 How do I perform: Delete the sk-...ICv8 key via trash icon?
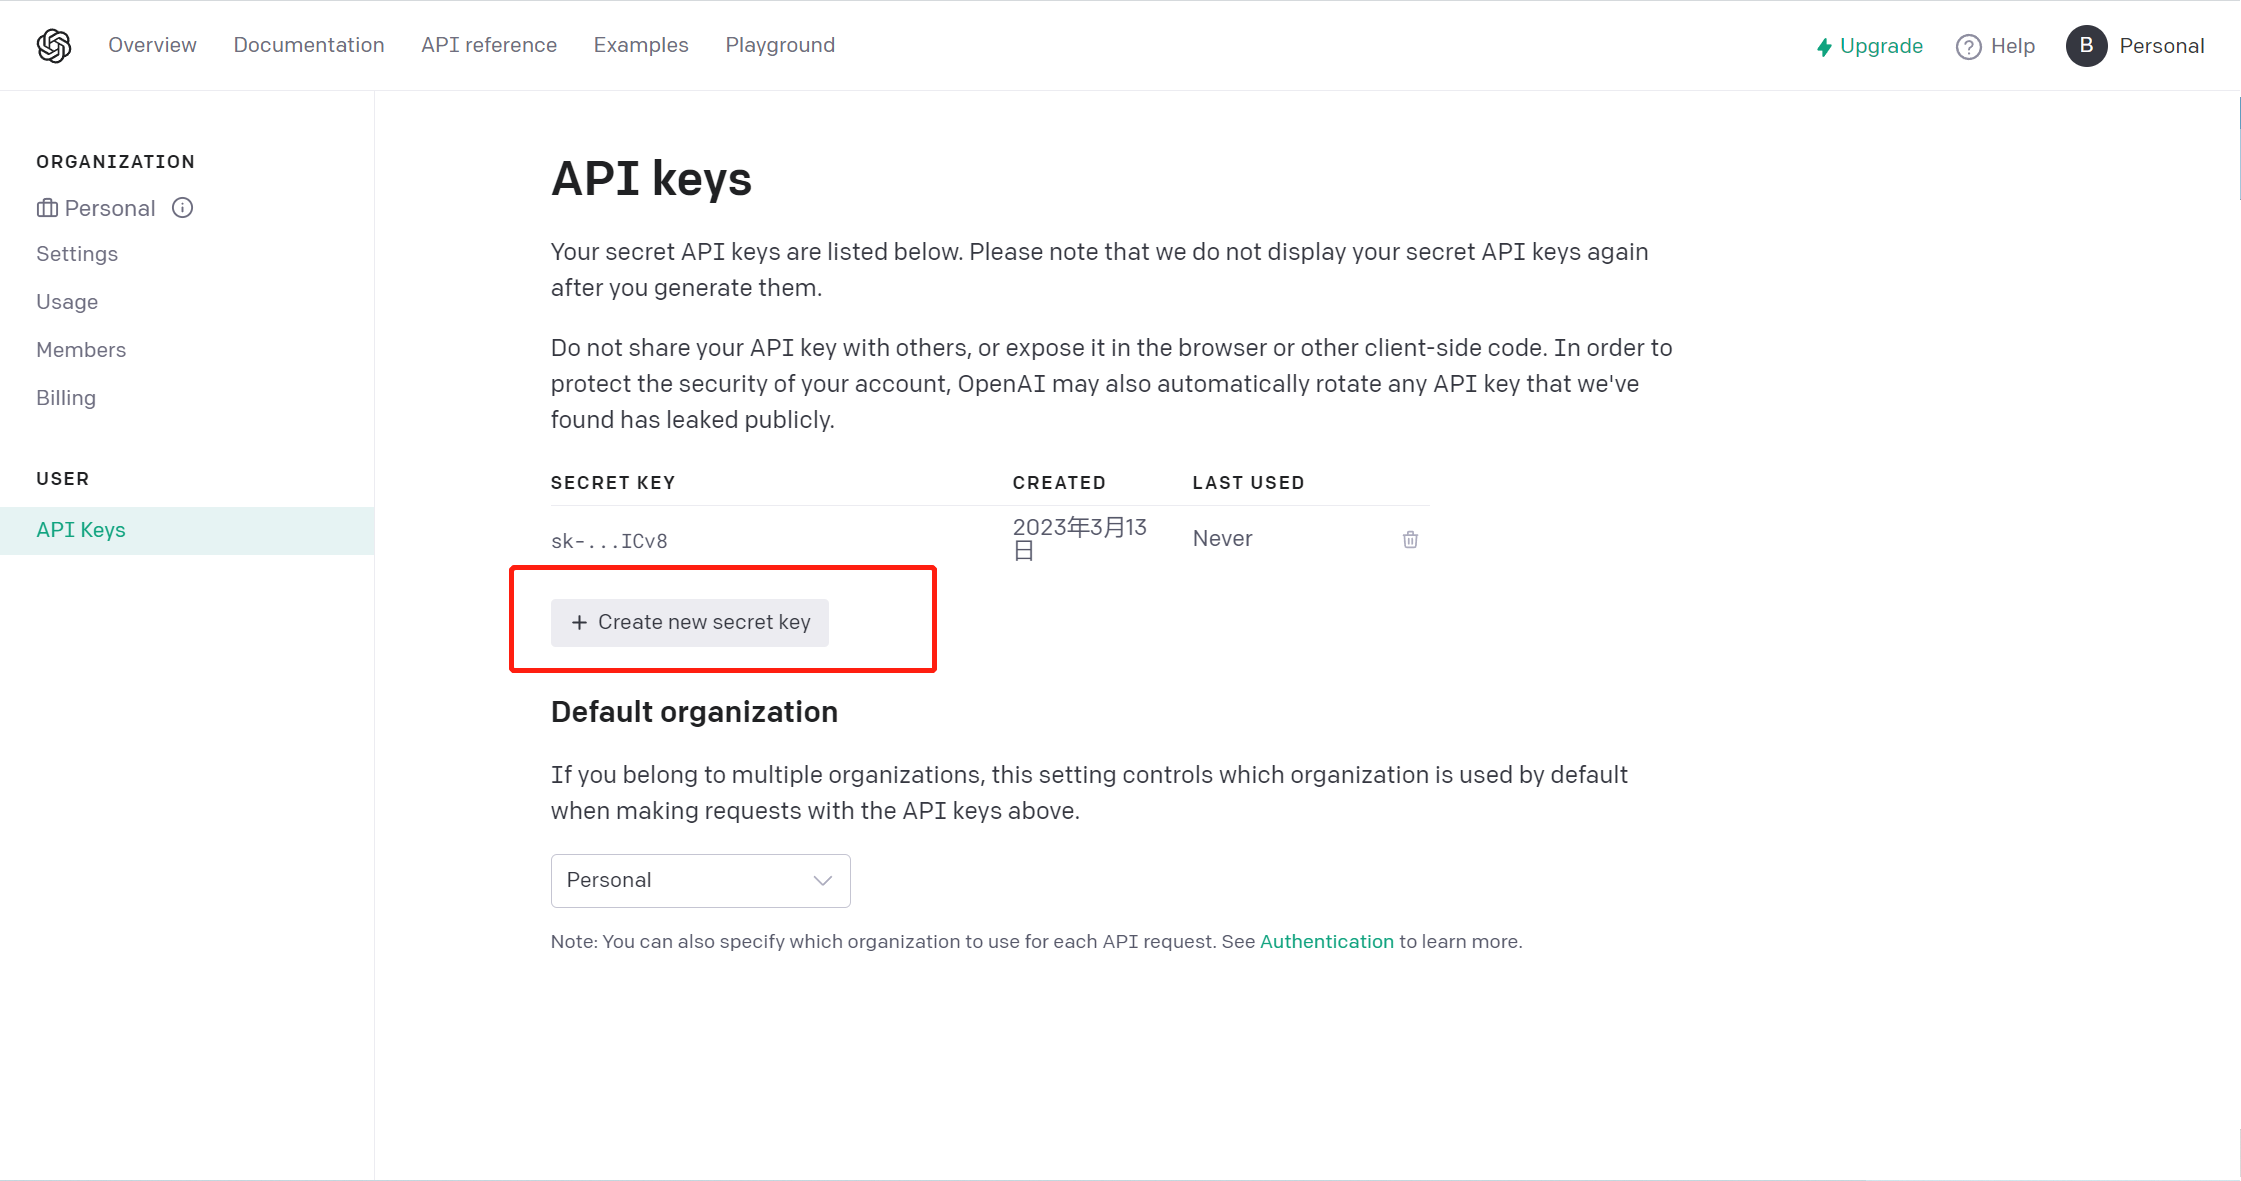pos(1410,540)
